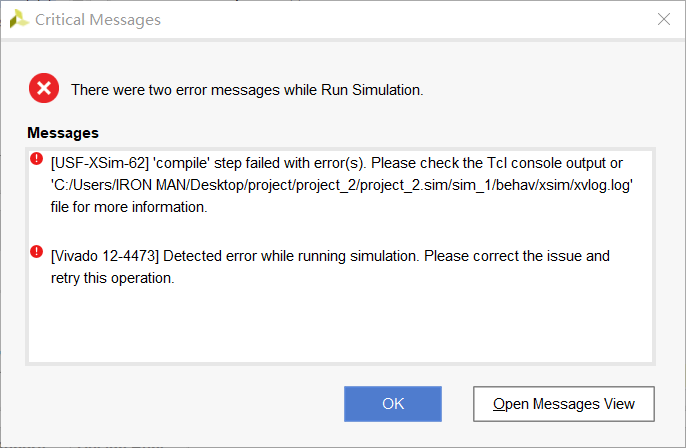Click the empty area of the messages list

tap(340, 325)
